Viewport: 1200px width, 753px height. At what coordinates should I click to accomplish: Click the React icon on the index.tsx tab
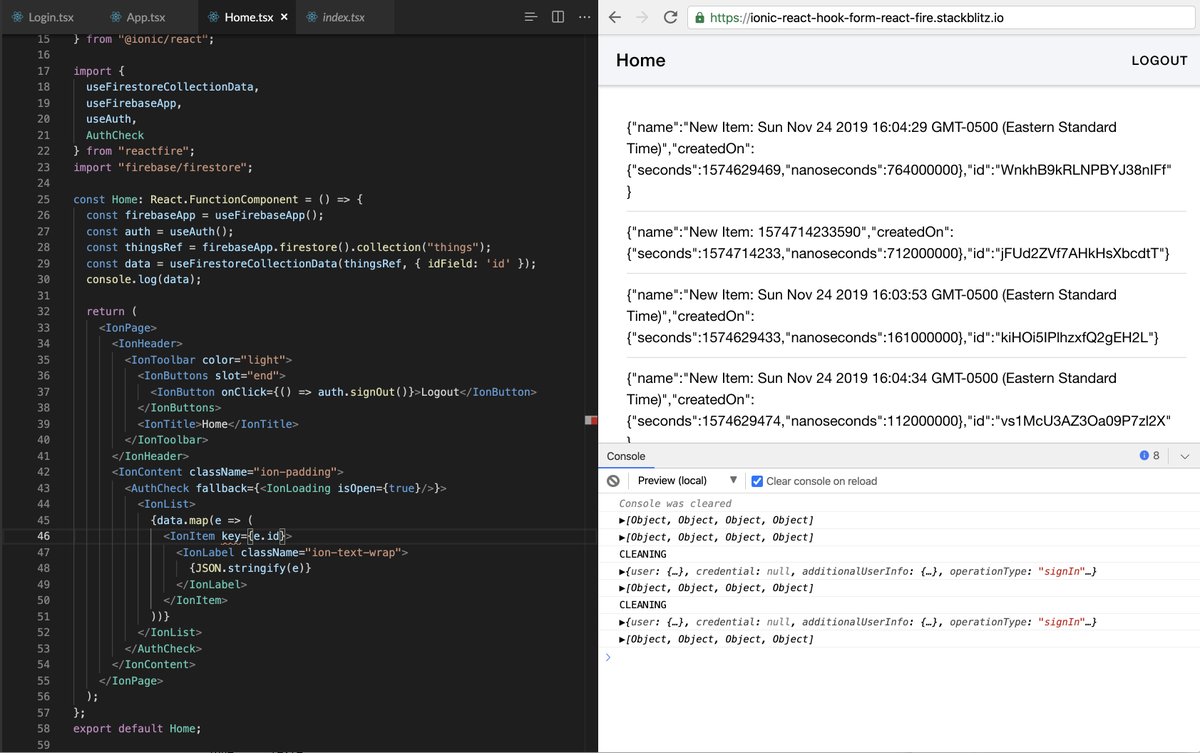pyautogui.click(x=313, y=18)
